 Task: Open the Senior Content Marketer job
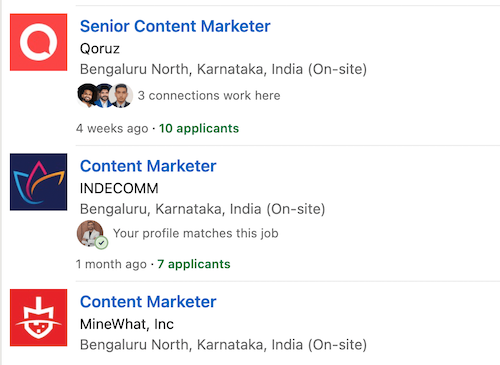click(175, 26)
